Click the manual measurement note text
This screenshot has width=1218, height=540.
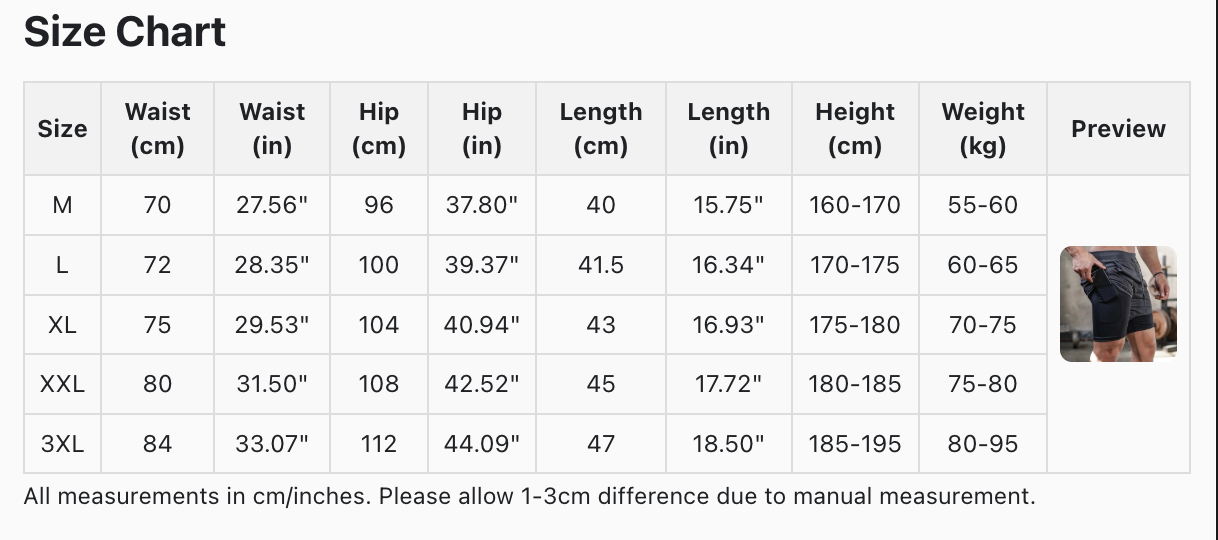pyautogui.click(x=529, y=496)
